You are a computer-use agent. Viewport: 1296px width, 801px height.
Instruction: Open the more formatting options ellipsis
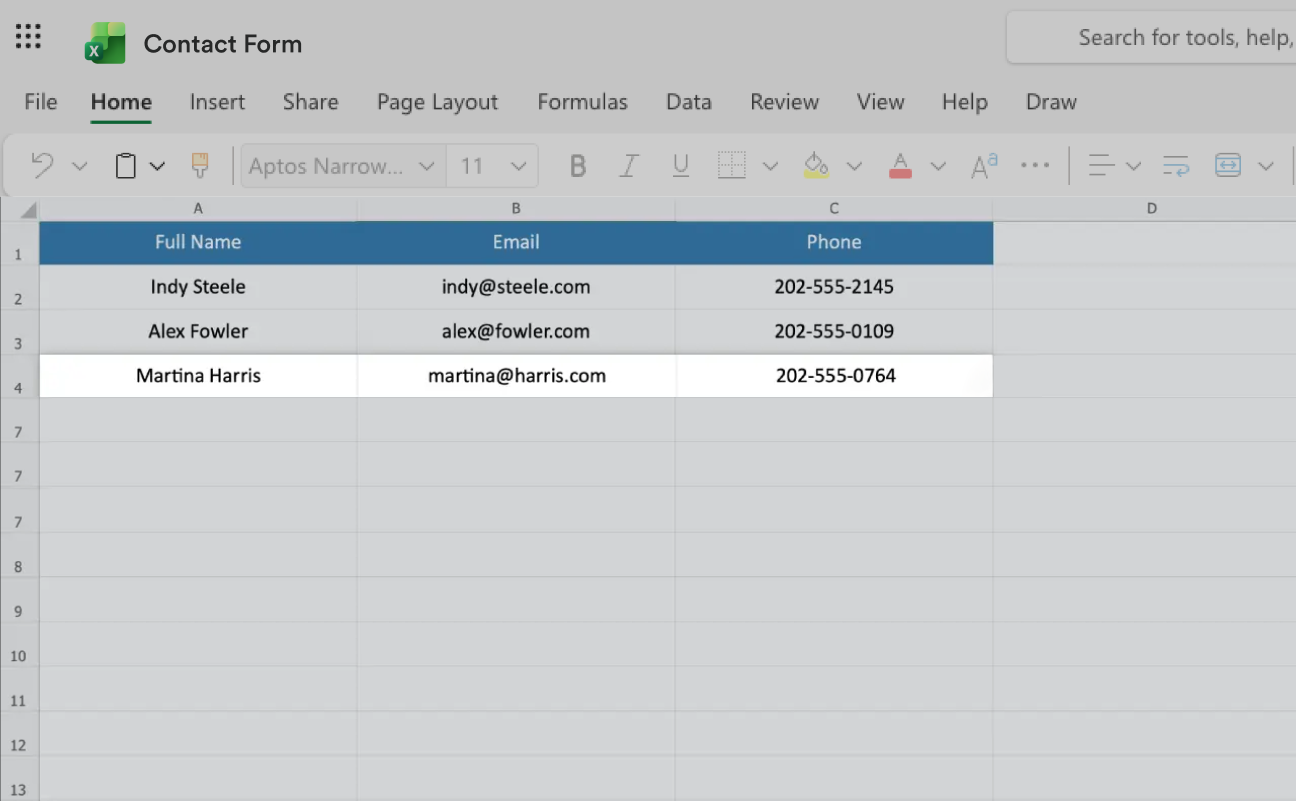tap(1035, 165)
